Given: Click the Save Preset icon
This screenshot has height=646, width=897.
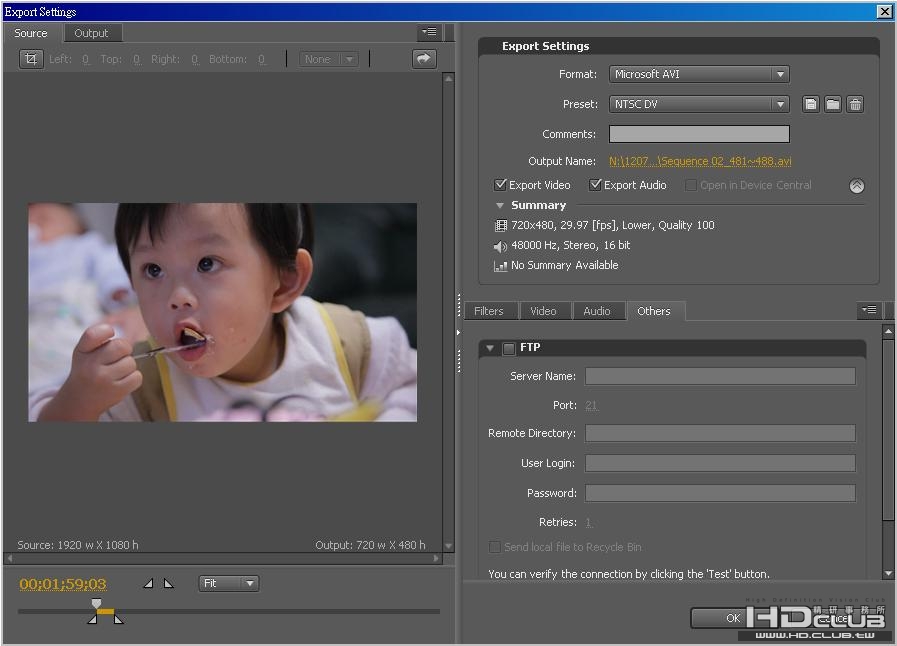Looking at the screenshot, I should click(x=811, y=104).
